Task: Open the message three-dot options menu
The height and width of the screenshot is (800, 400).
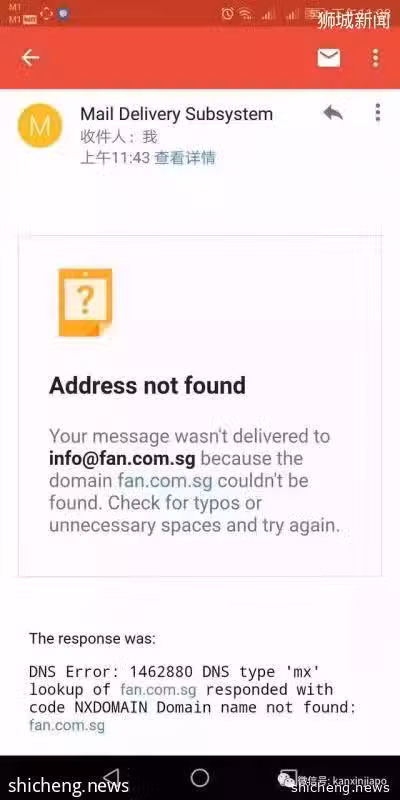Action: coord(378,112)
